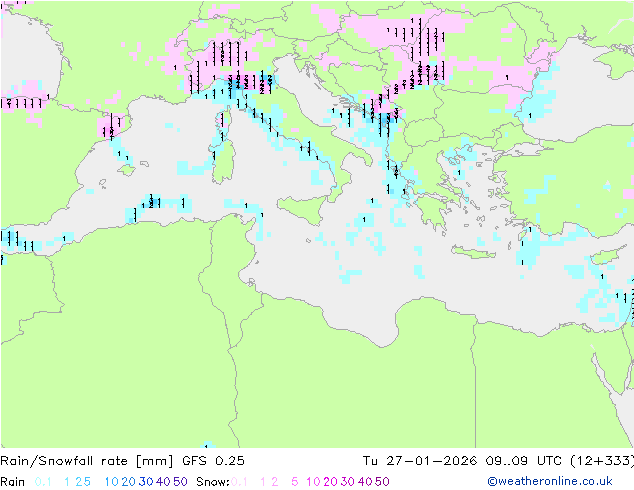Select the Snow legend 10 color value
This screenshot has height=490, width=634.
313,482
